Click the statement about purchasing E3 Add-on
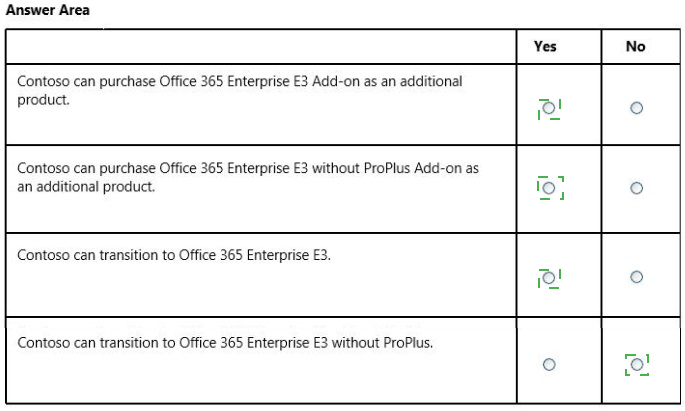The width and height of the screenshot is (685, 411). 239,90
